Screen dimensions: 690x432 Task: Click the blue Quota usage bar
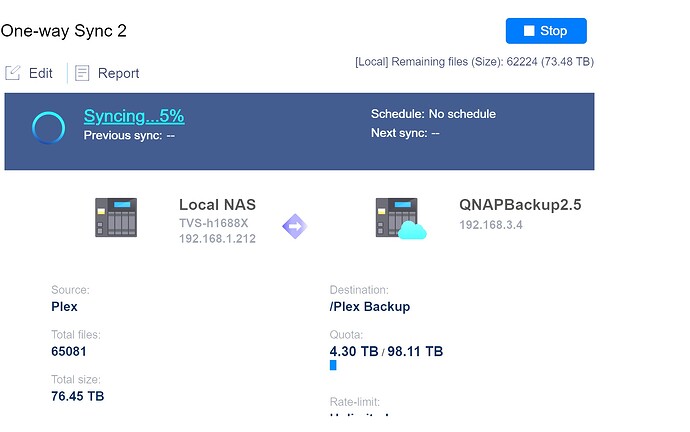click(x=333, y=366)
